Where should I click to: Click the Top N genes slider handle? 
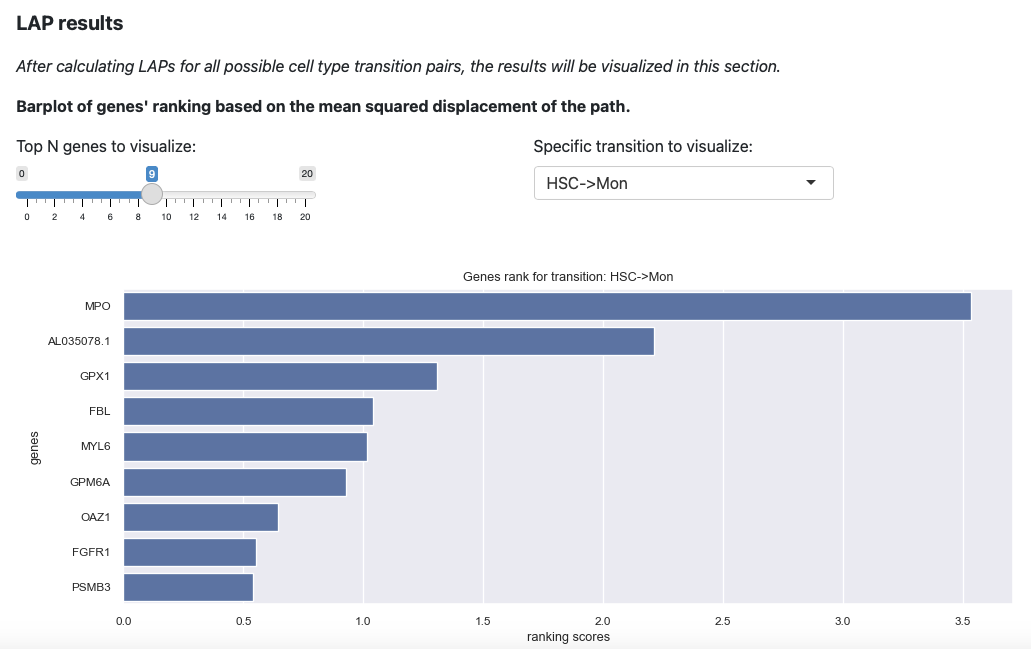152,194
